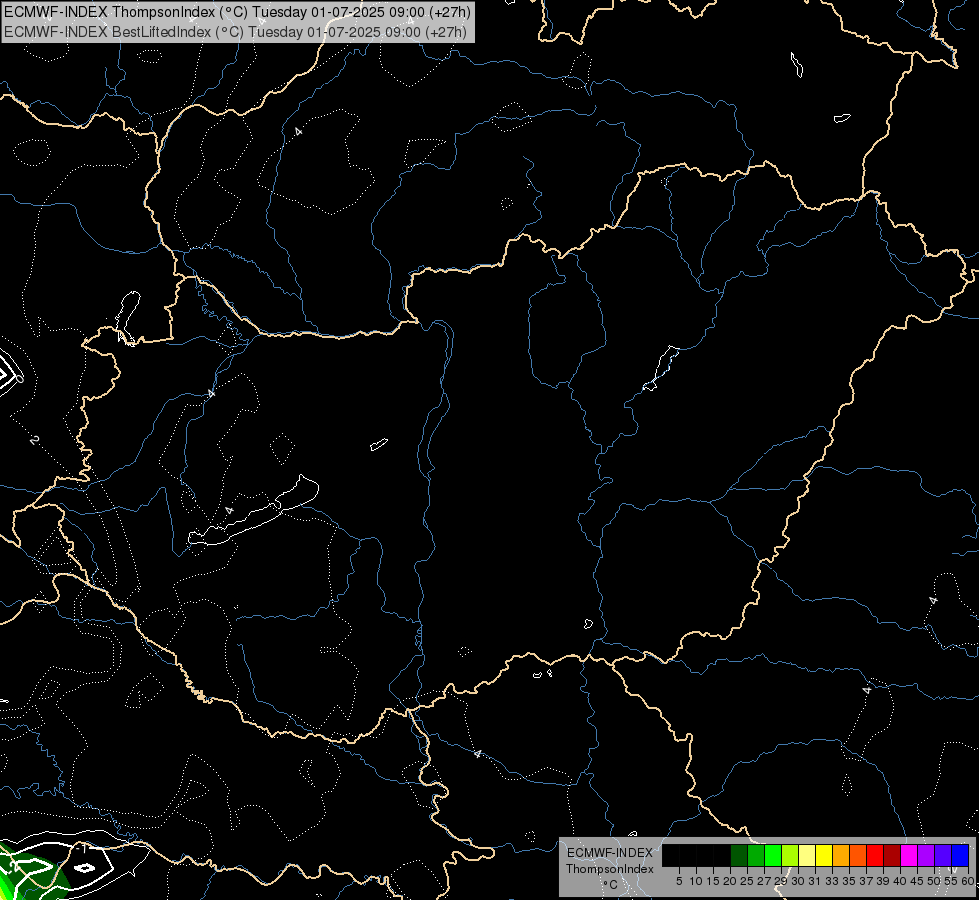
Task: Click the large elongated lake outline on the map
Action: point(253,512)
